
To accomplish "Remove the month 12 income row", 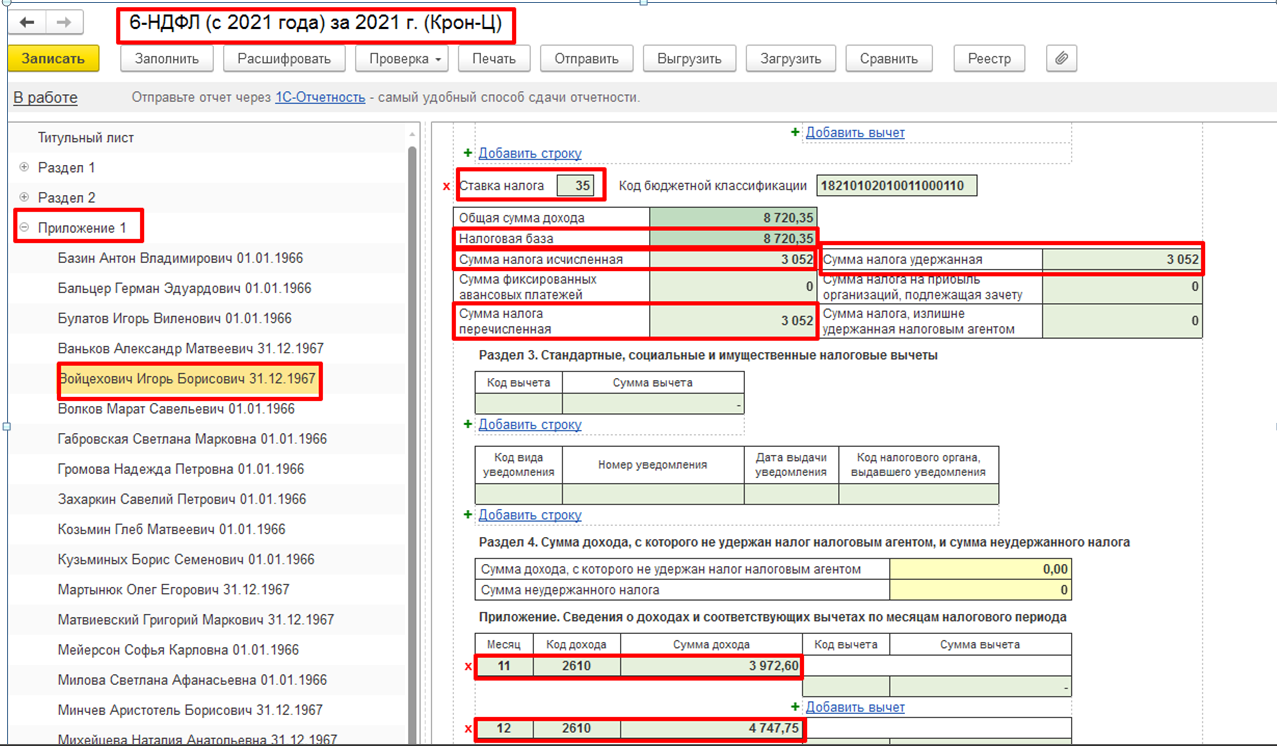I will click(468, 729).
